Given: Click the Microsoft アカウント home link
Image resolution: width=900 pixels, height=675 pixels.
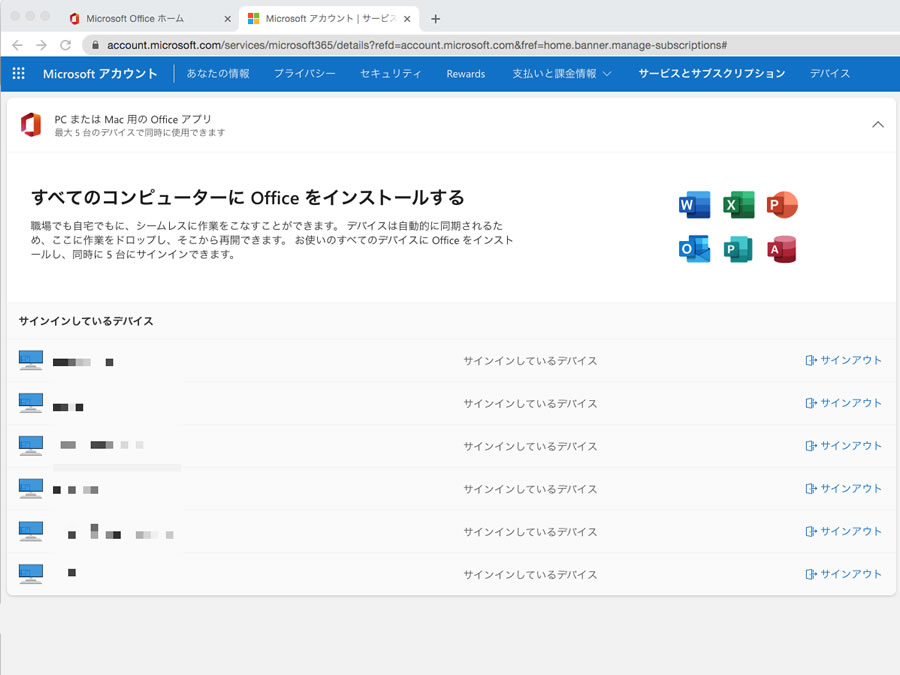Looking at the screenshot, I should pos(100,73).
